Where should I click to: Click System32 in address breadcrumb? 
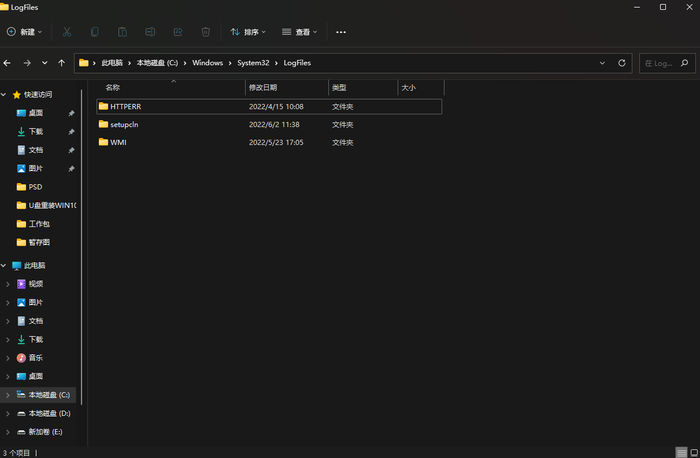pos(253,63)
